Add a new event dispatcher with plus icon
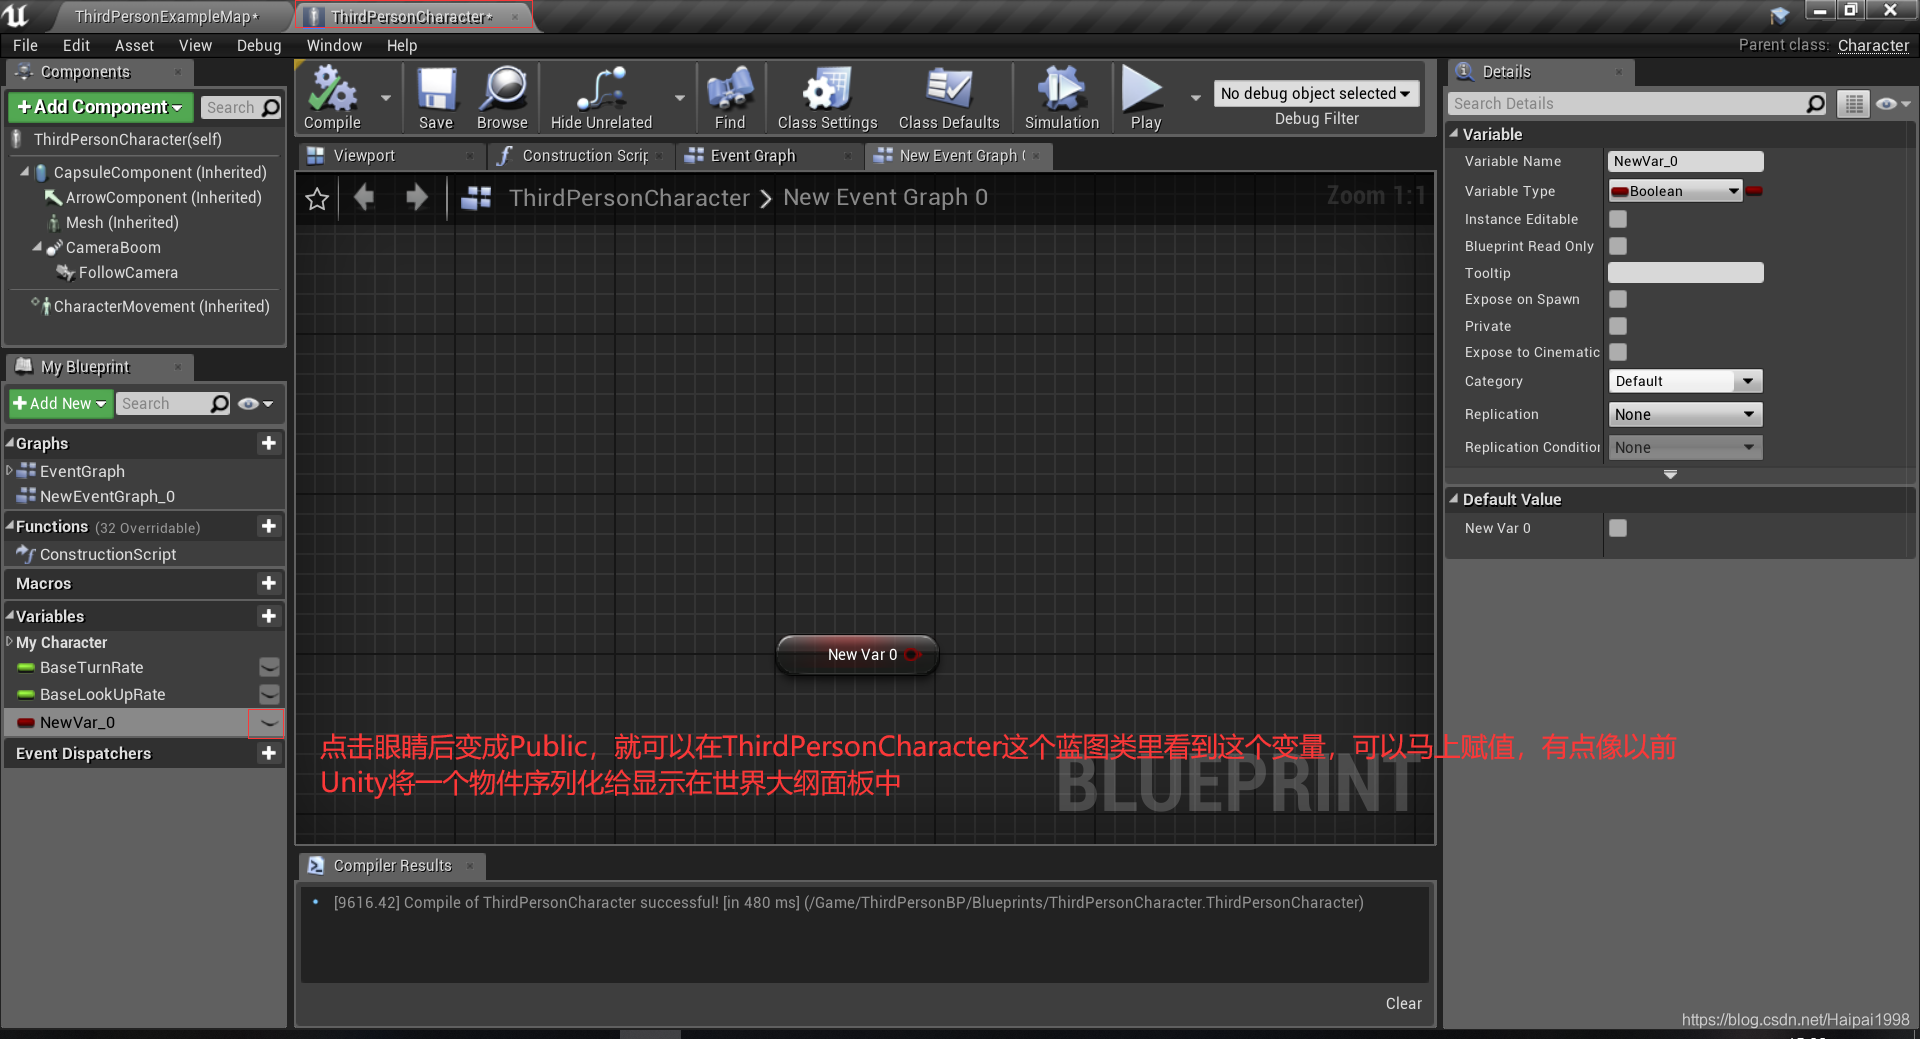 click(268, 753)
